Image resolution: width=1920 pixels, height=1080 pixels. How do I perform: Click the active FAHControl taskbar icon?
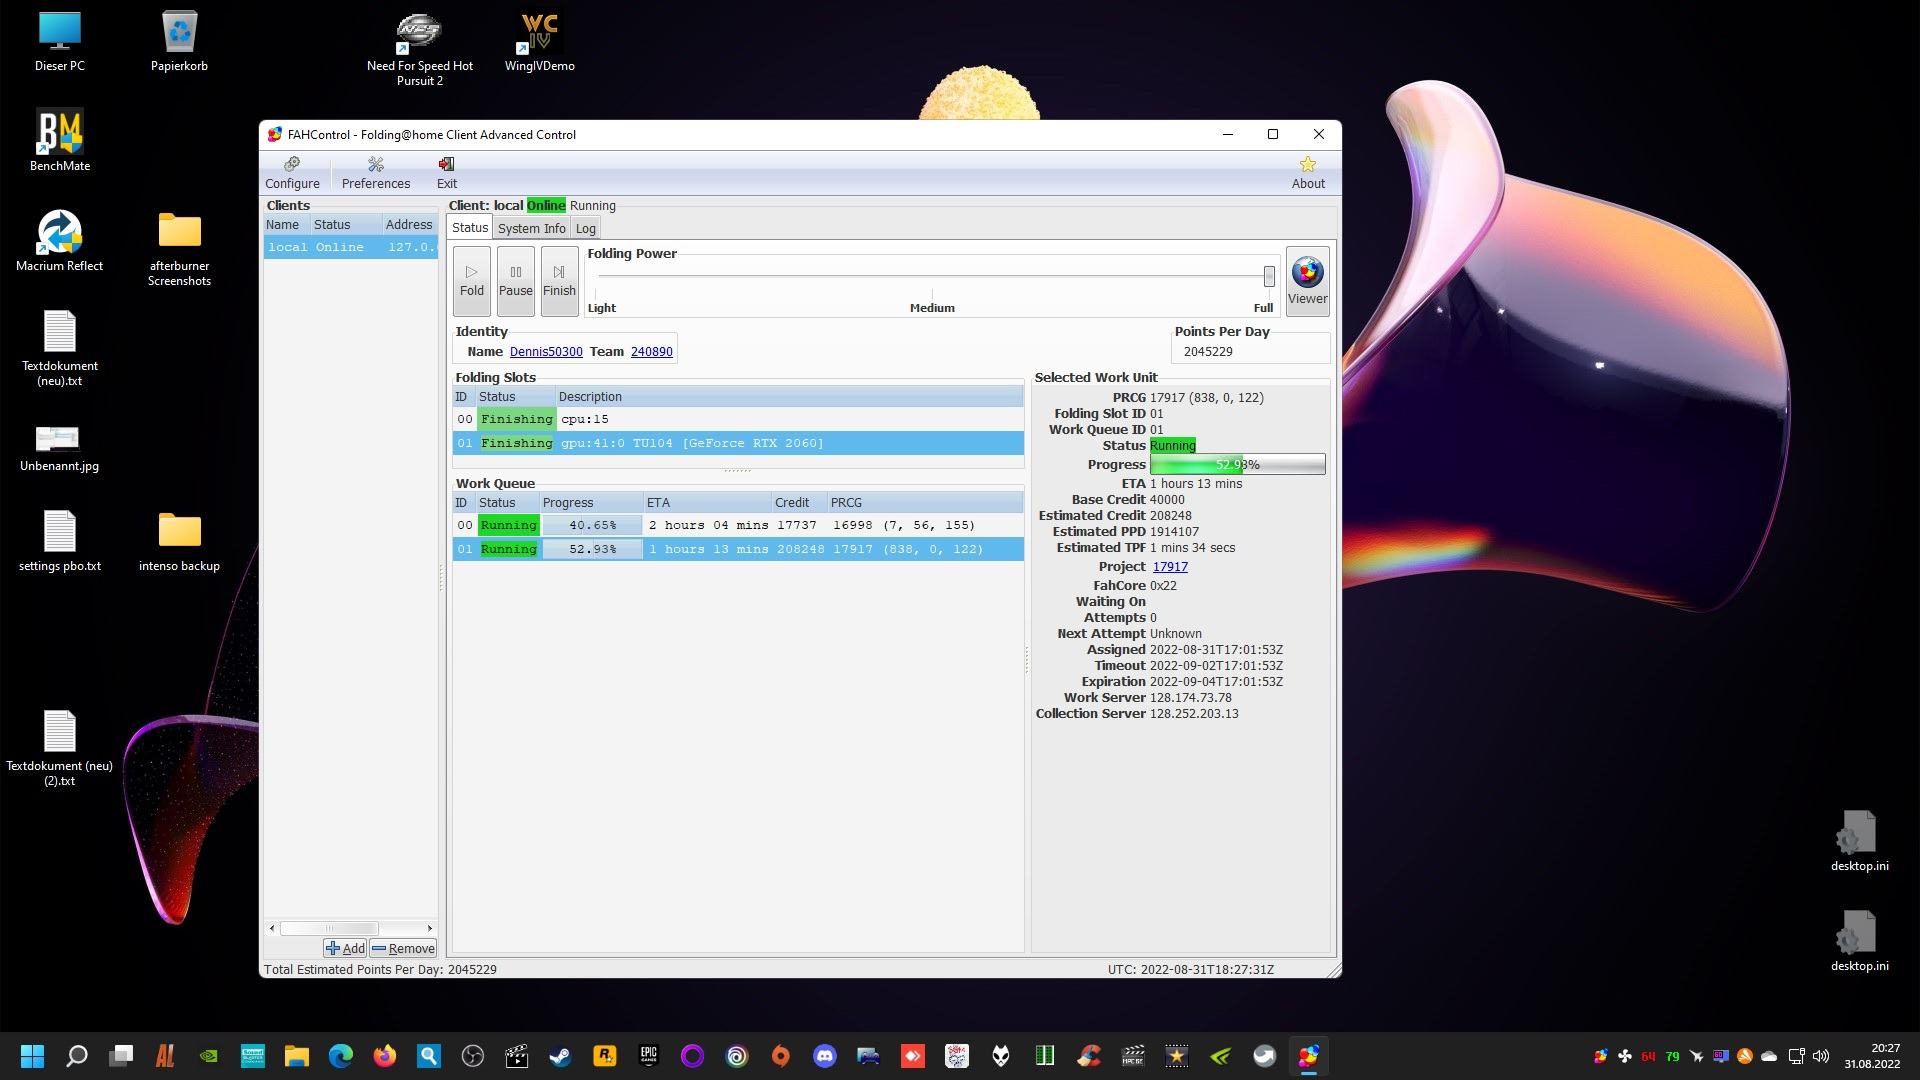(1309, 1056)
